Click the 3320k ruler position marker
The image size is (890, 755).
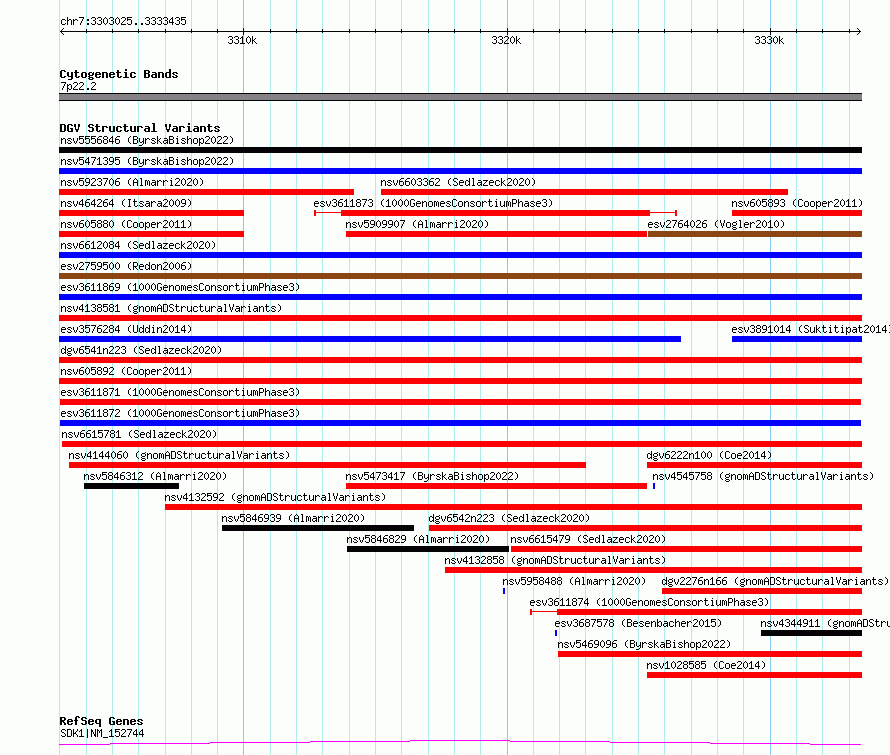point(506,40)
